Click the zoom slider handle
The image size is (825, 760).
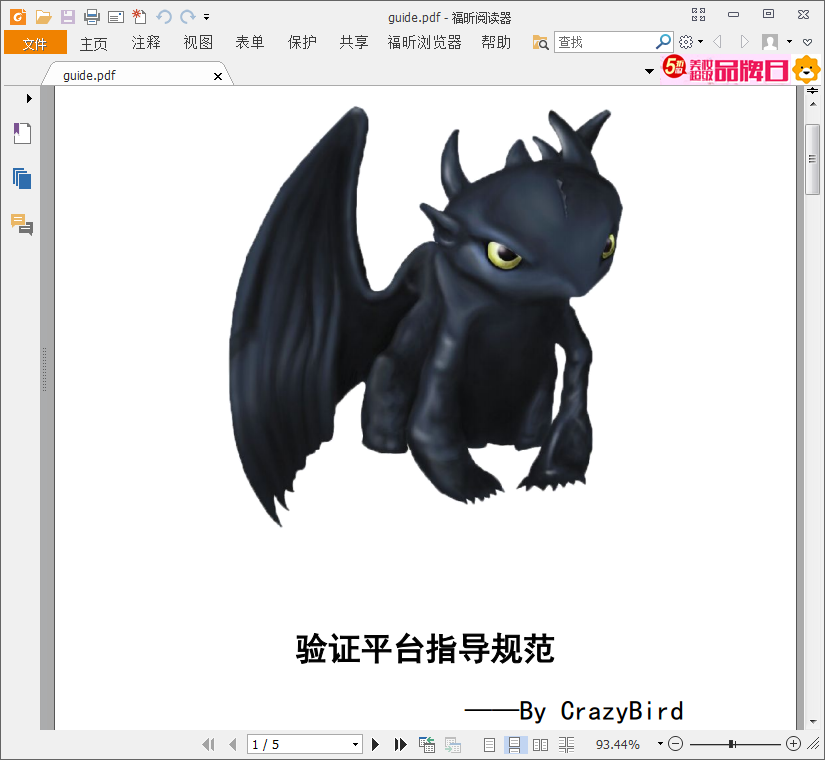pyautogui.click(x=732, y=744)
